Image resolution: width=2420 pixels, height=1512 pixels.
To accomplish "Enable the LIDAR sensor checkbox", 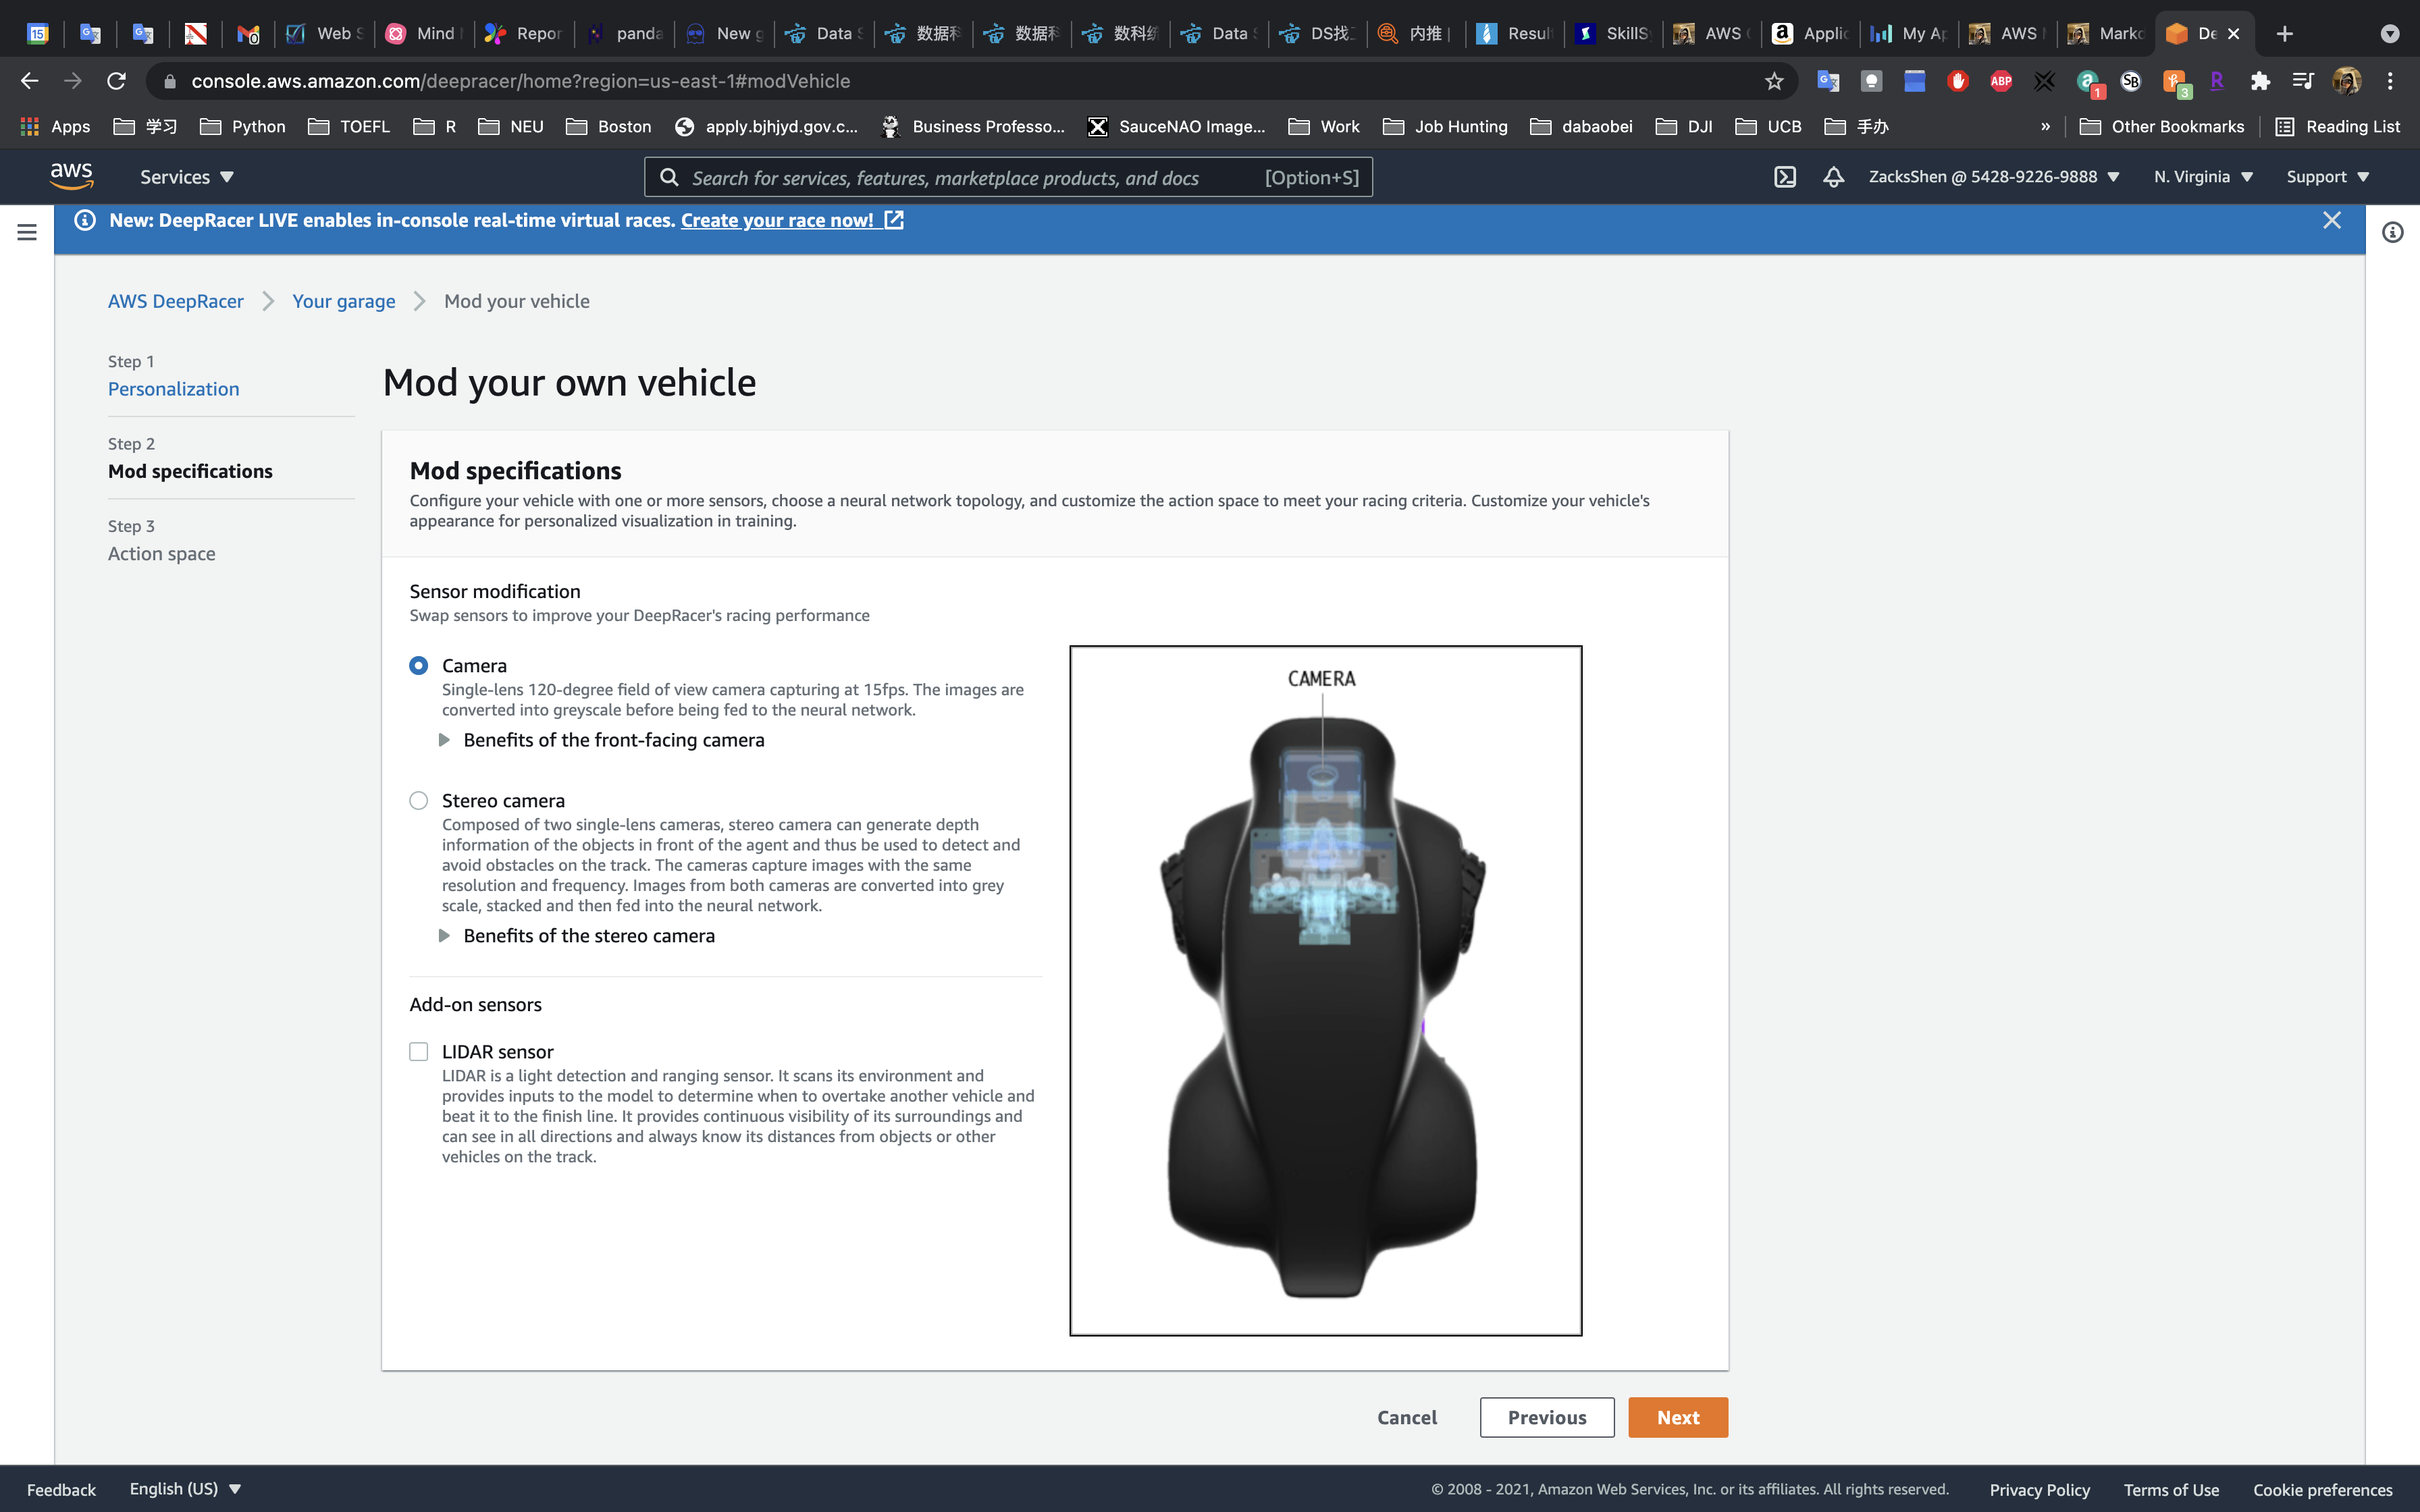I will (419, 1052).
